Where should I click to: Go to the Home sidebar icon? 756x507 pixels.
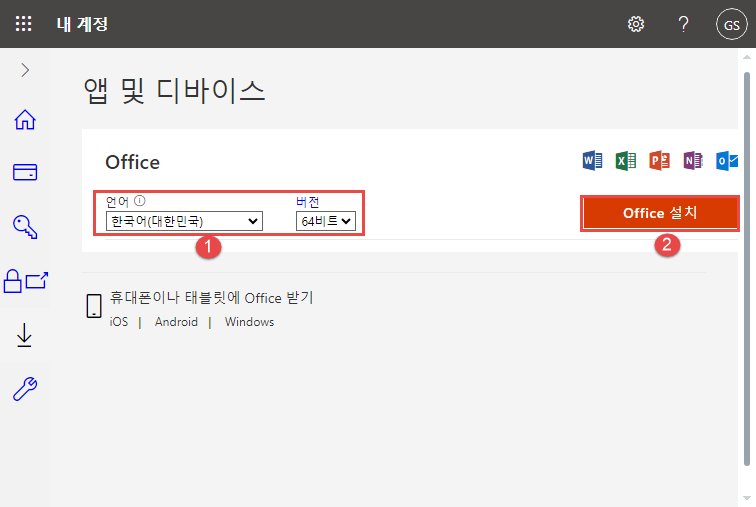pos(25,120)
